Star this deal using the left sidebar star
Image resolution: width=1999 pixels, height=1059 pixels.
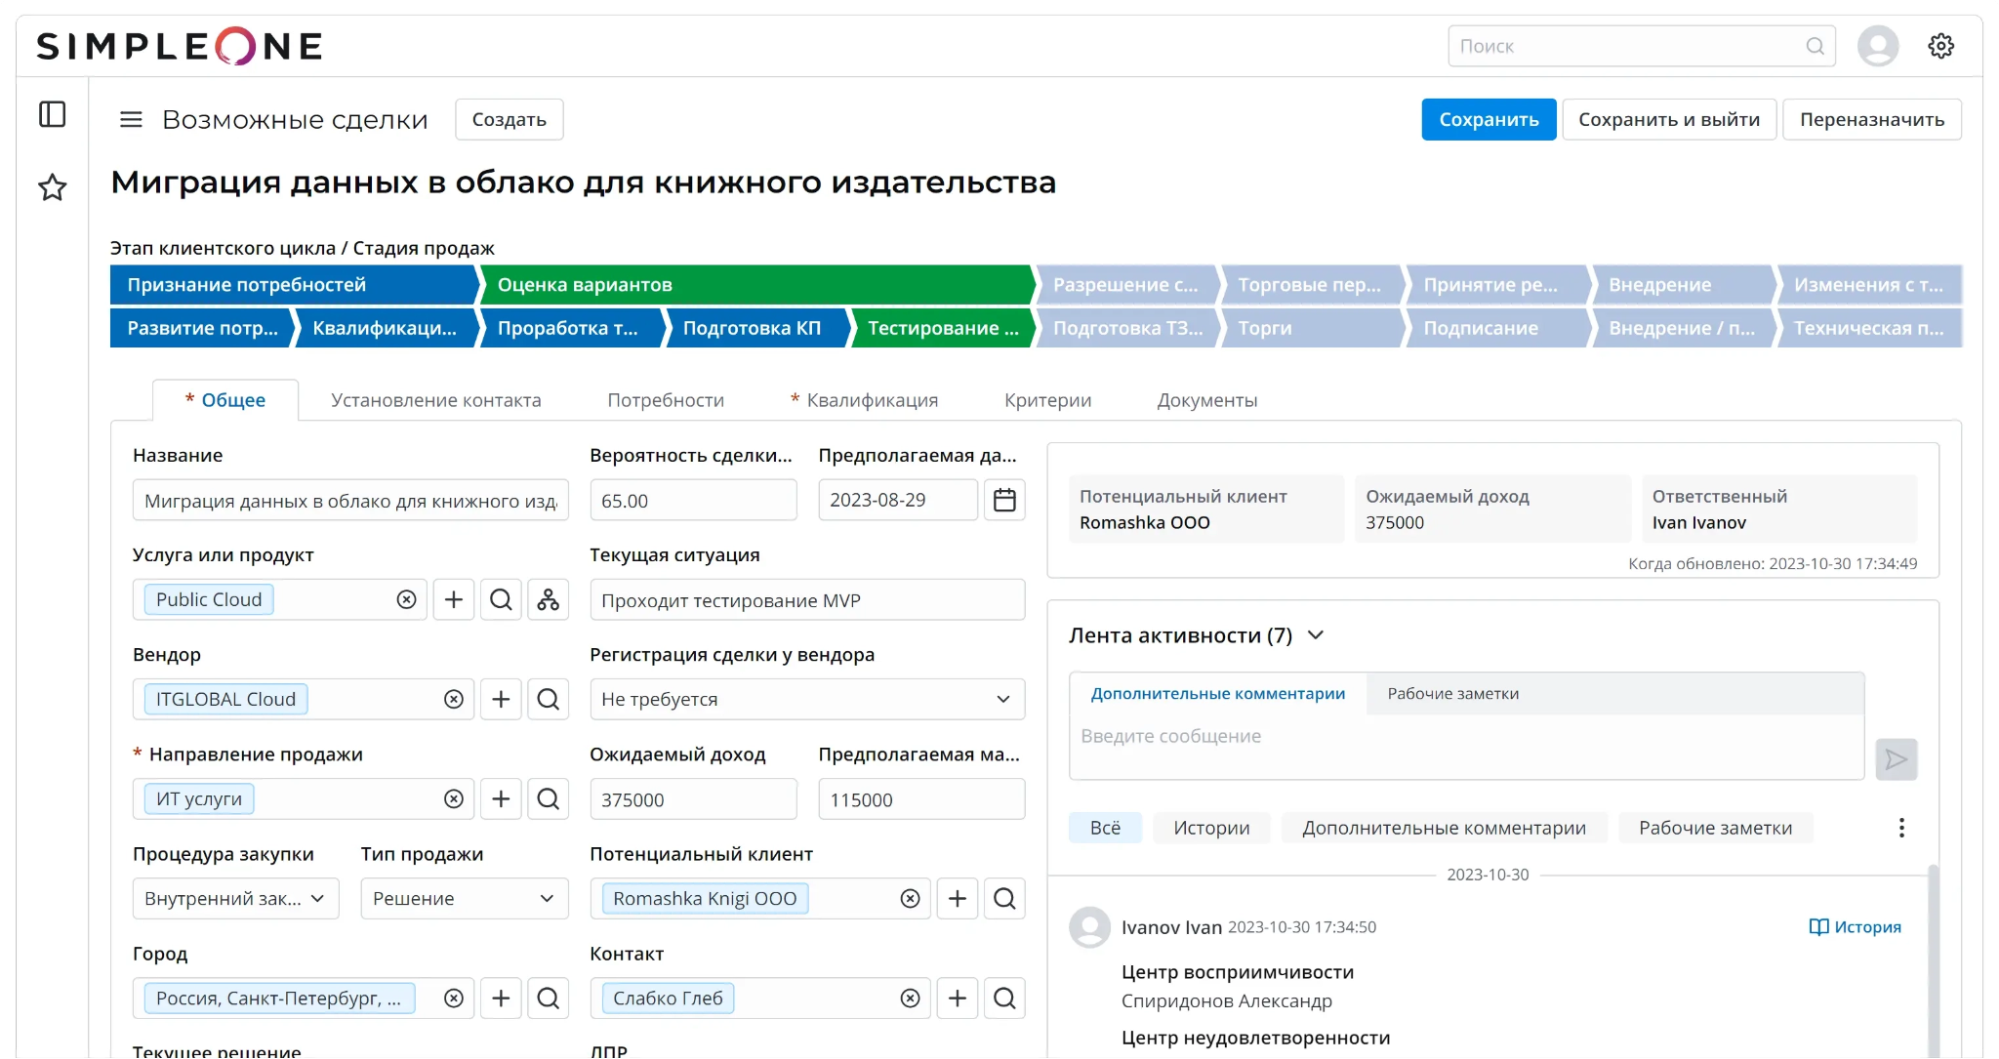tap(51, 186)
